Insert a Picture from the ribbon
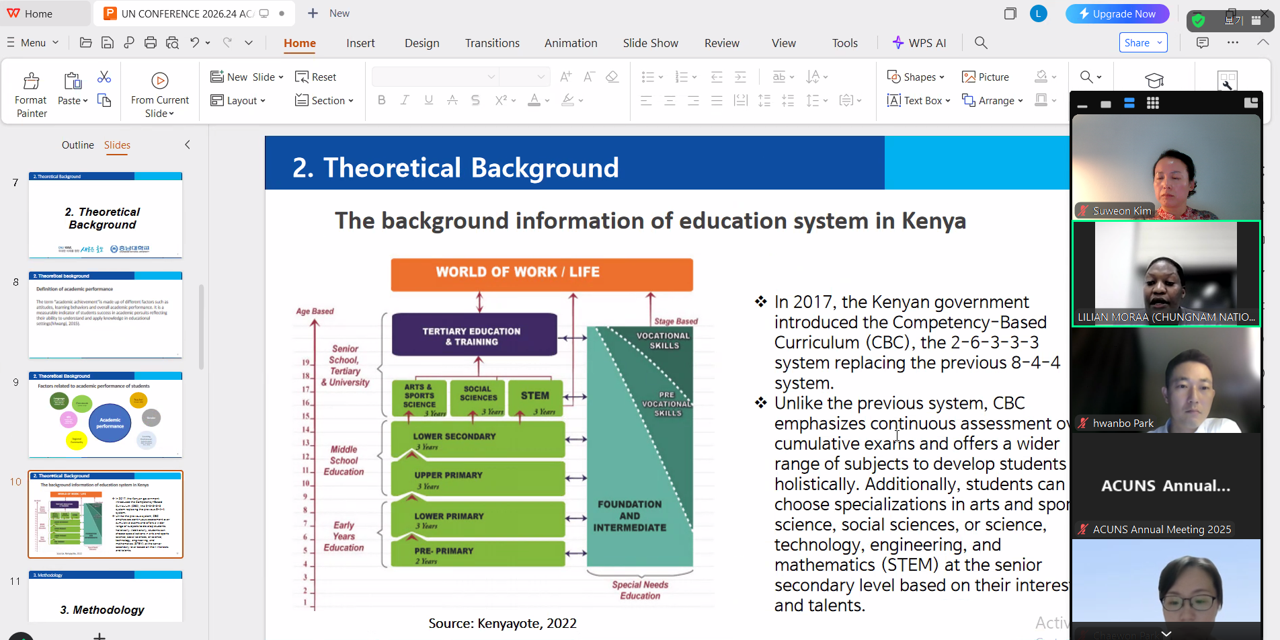This screenshot has width=1280, height=640. point(985,77)
